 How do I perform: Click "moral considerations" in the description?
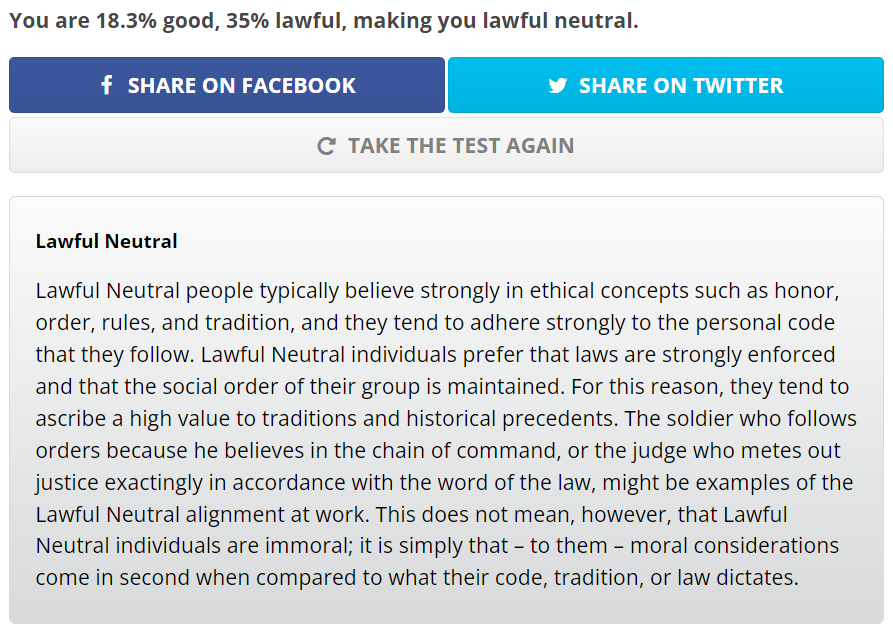(734, 545)
